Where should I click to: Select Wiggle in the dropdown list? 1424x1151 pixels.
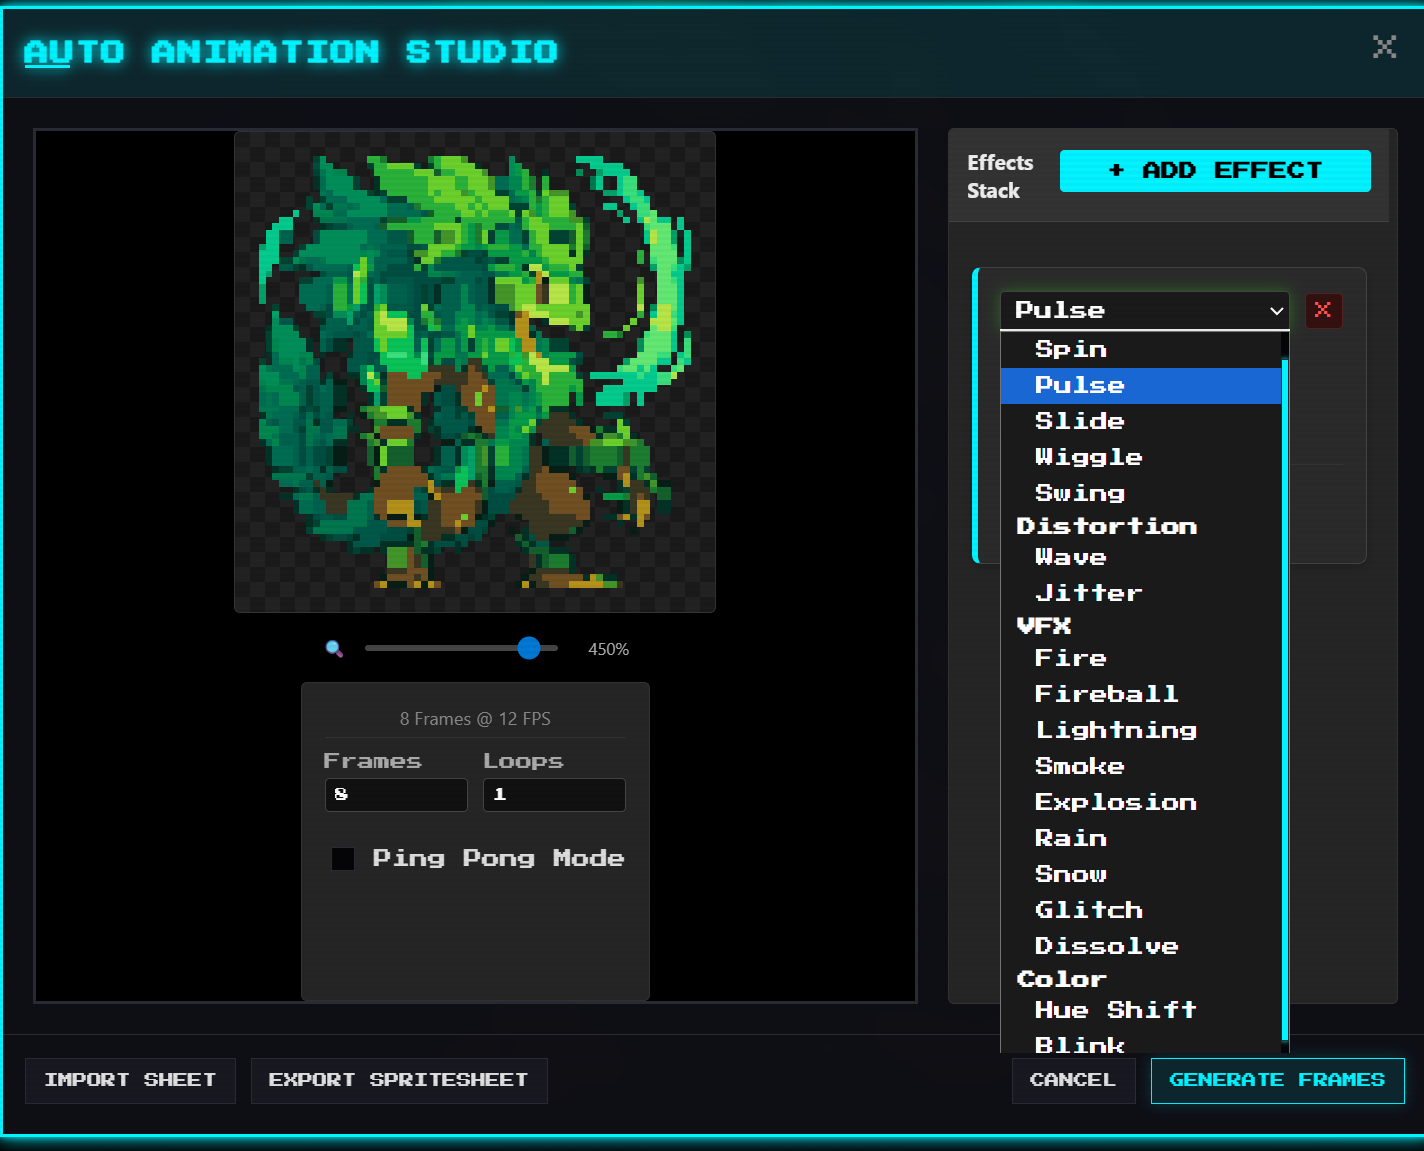[1141, 458]
